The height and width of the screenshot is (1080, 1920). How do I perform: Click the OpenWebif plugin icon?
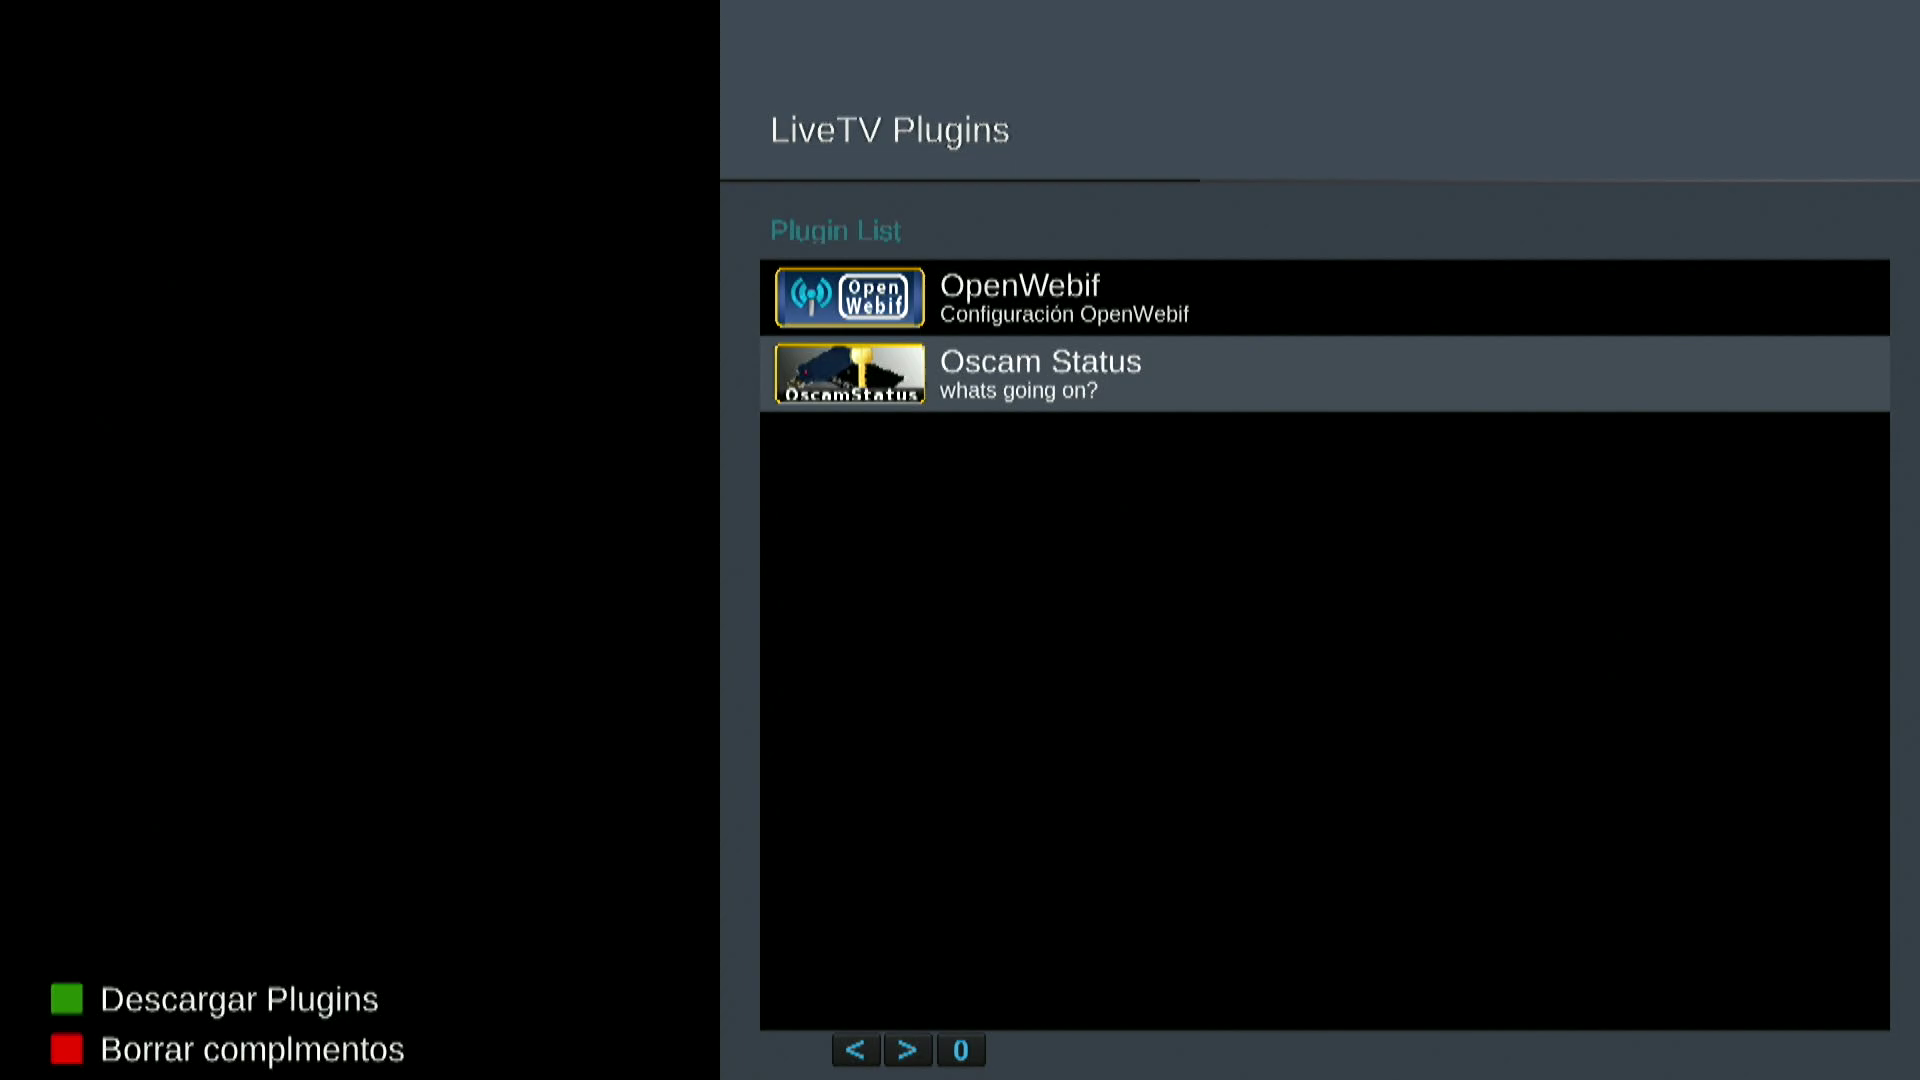click(849, 297)
